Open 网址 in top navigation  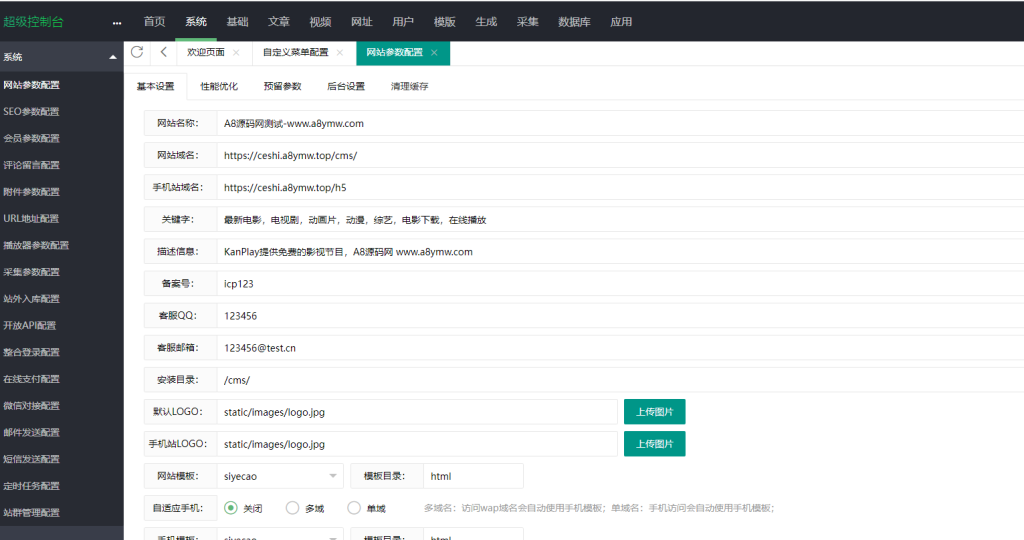(x=362, y=22)
